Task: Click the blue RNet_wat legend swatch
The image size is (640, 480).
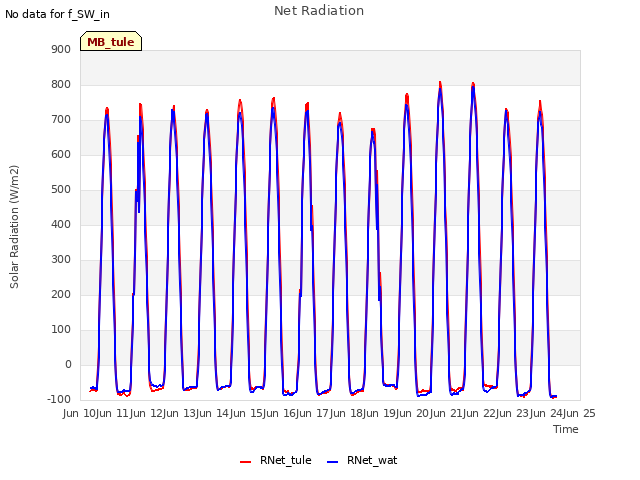Action: pos(333,462)
